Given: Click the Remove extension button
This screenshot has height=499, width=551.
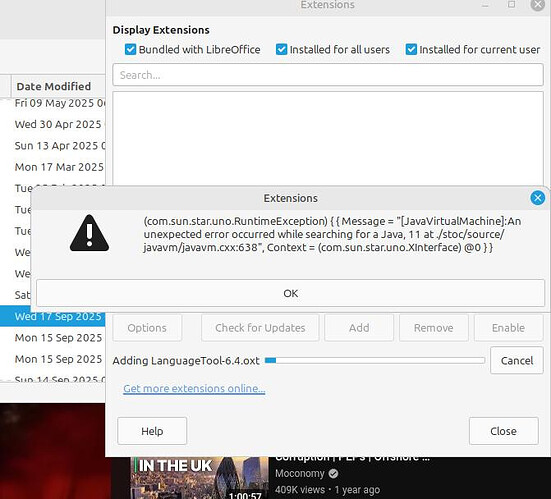Looking at the screenshot, I should point(433,328).
